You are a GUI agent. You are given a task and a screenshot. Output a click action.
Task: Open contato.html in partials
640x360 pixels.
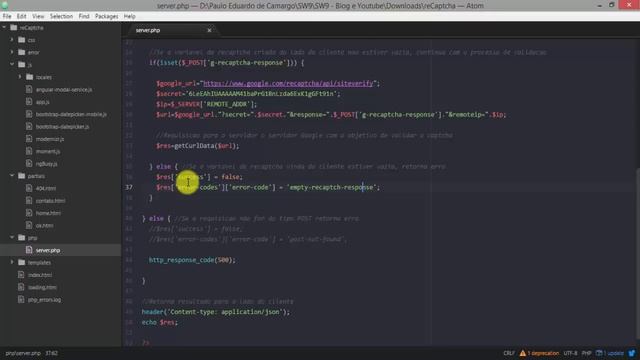point(50,200)
